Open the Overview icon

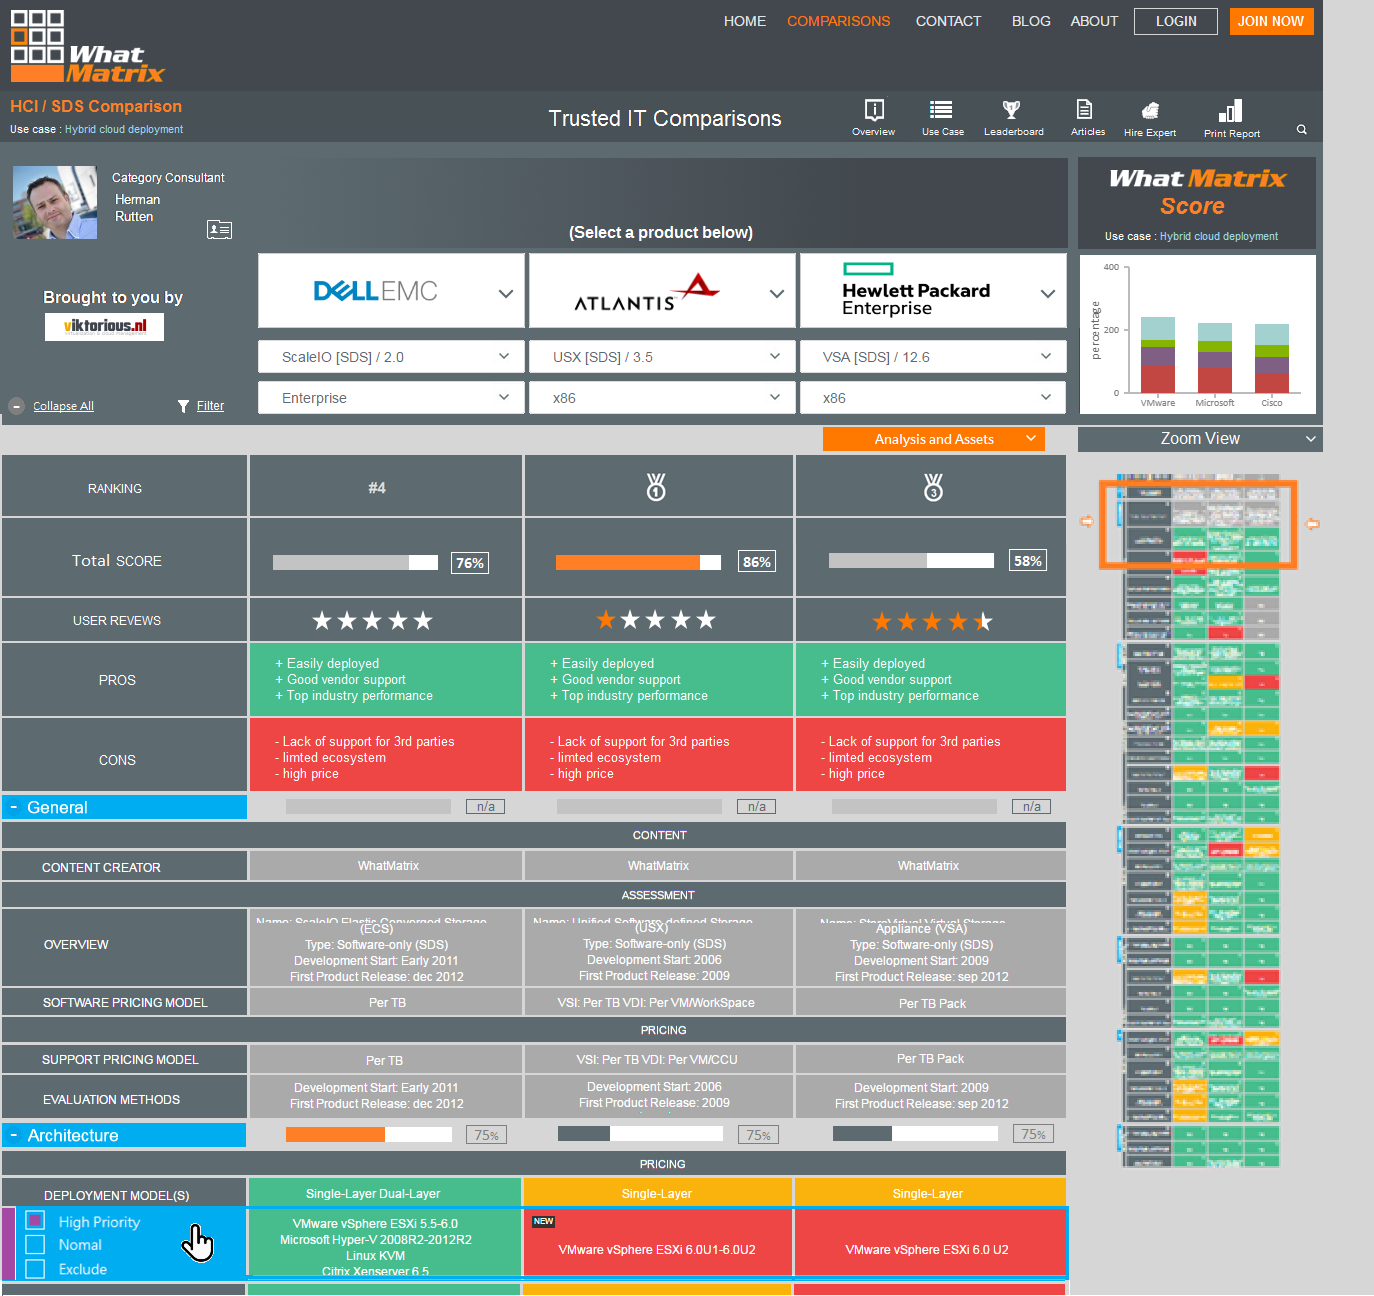874,110
